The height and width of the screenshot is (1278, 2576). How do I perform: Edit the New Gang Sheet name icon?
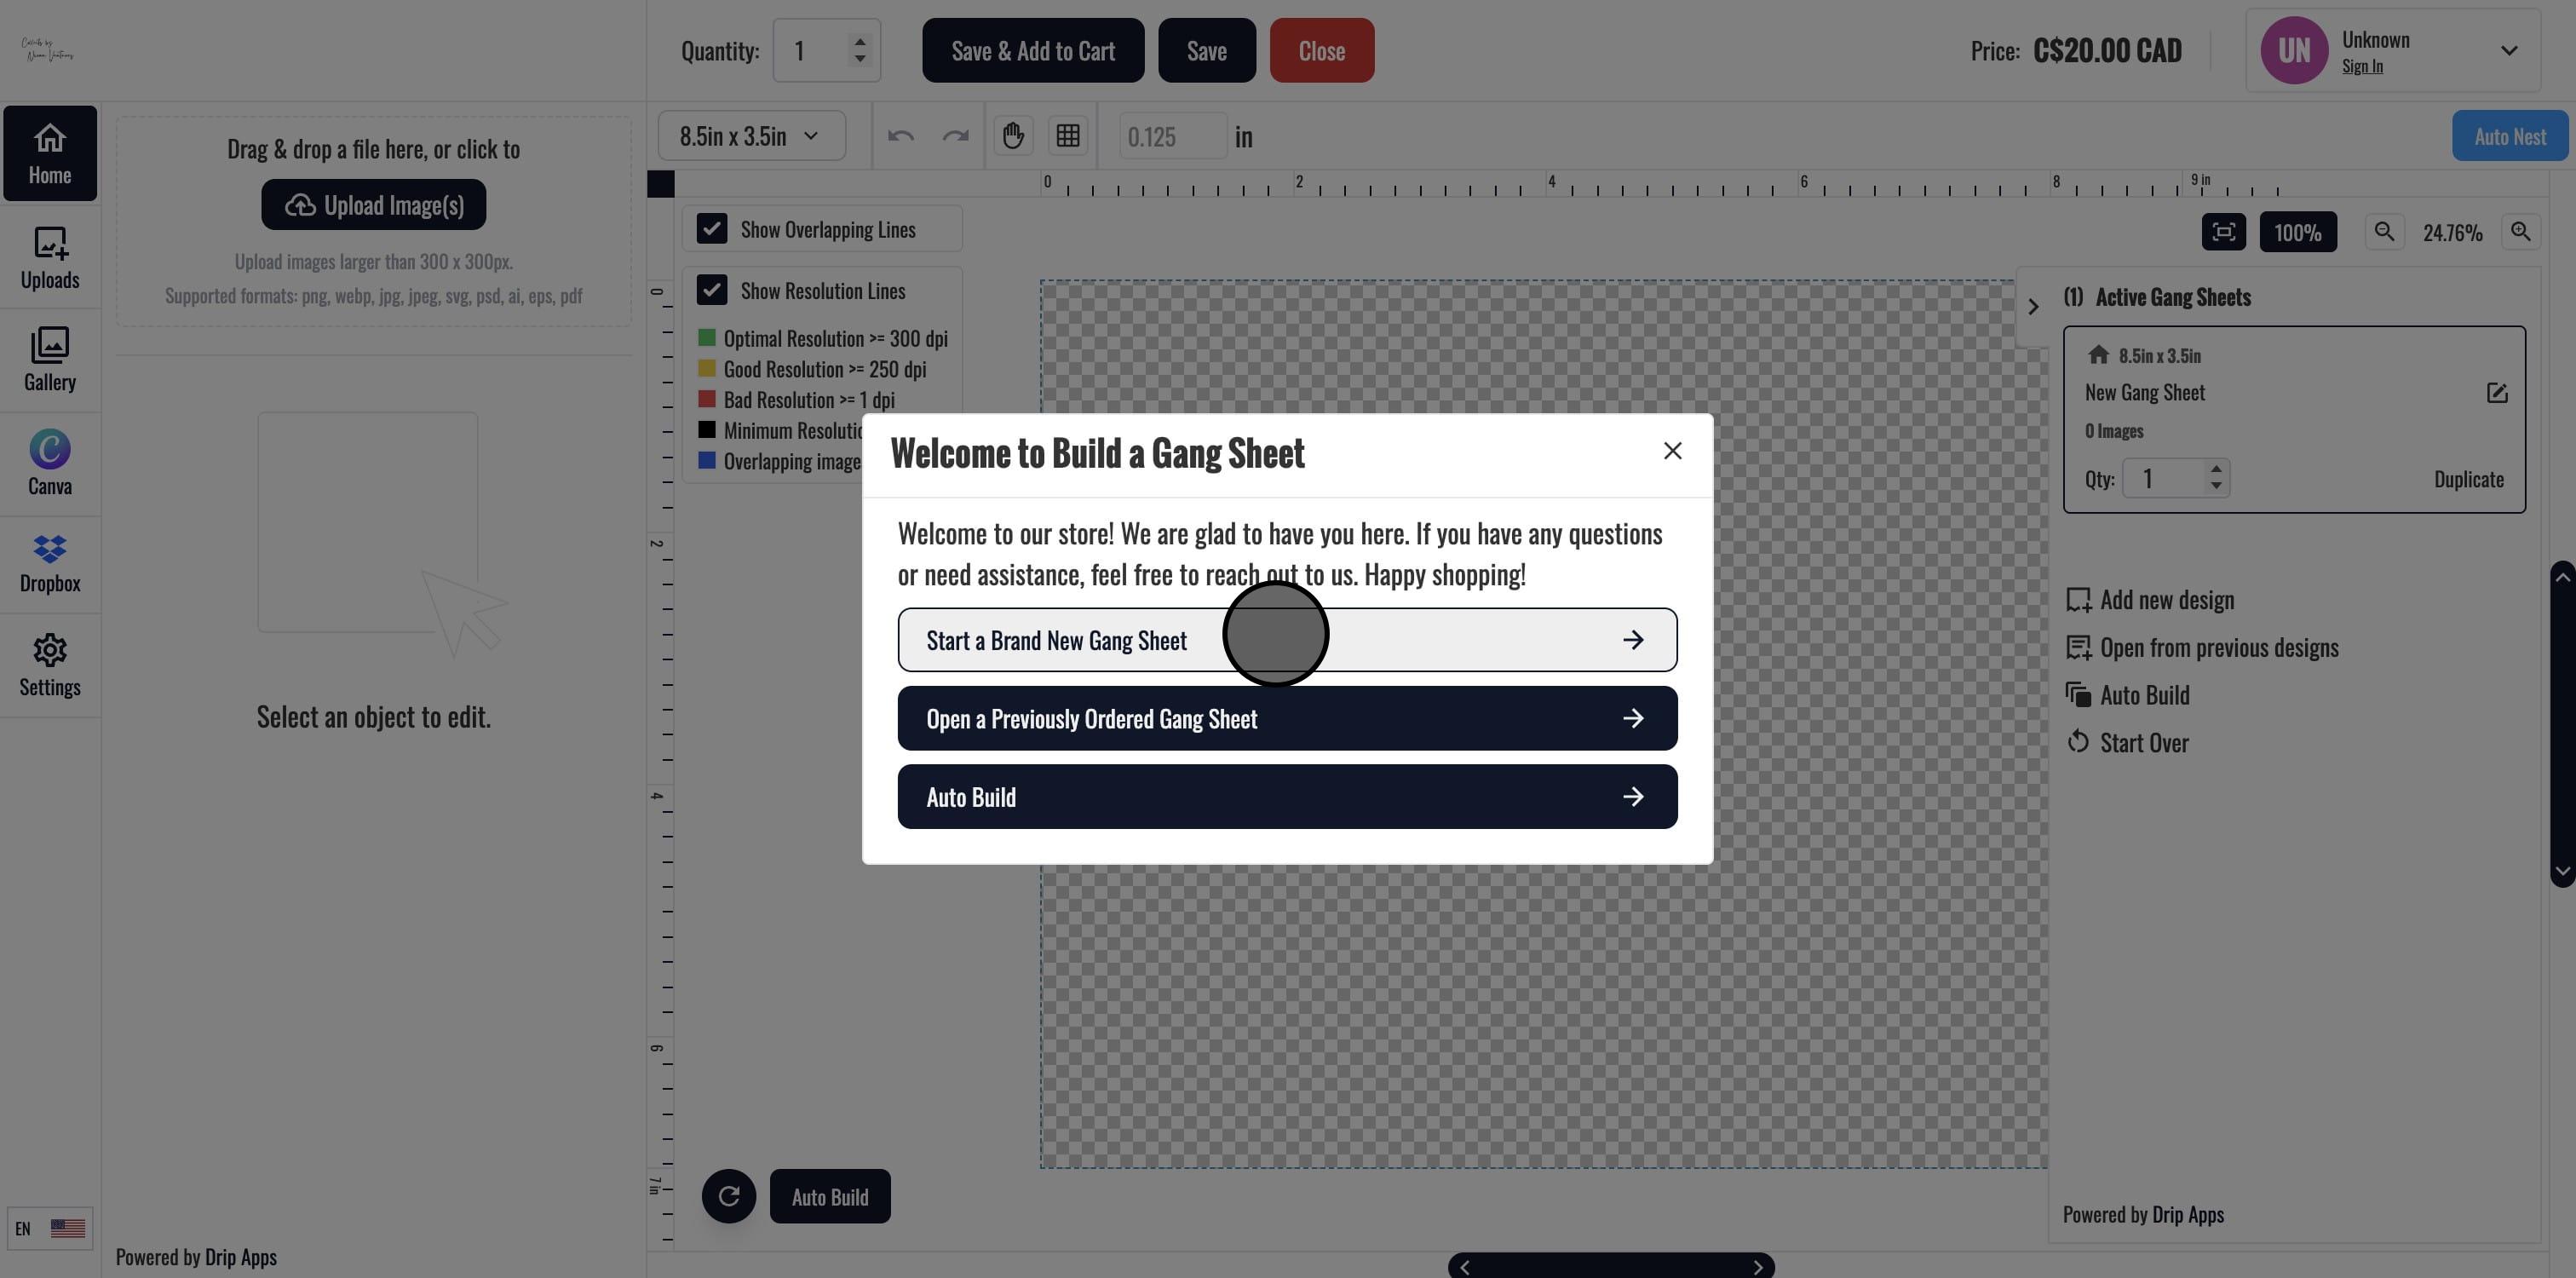[x=2496, y=393]
